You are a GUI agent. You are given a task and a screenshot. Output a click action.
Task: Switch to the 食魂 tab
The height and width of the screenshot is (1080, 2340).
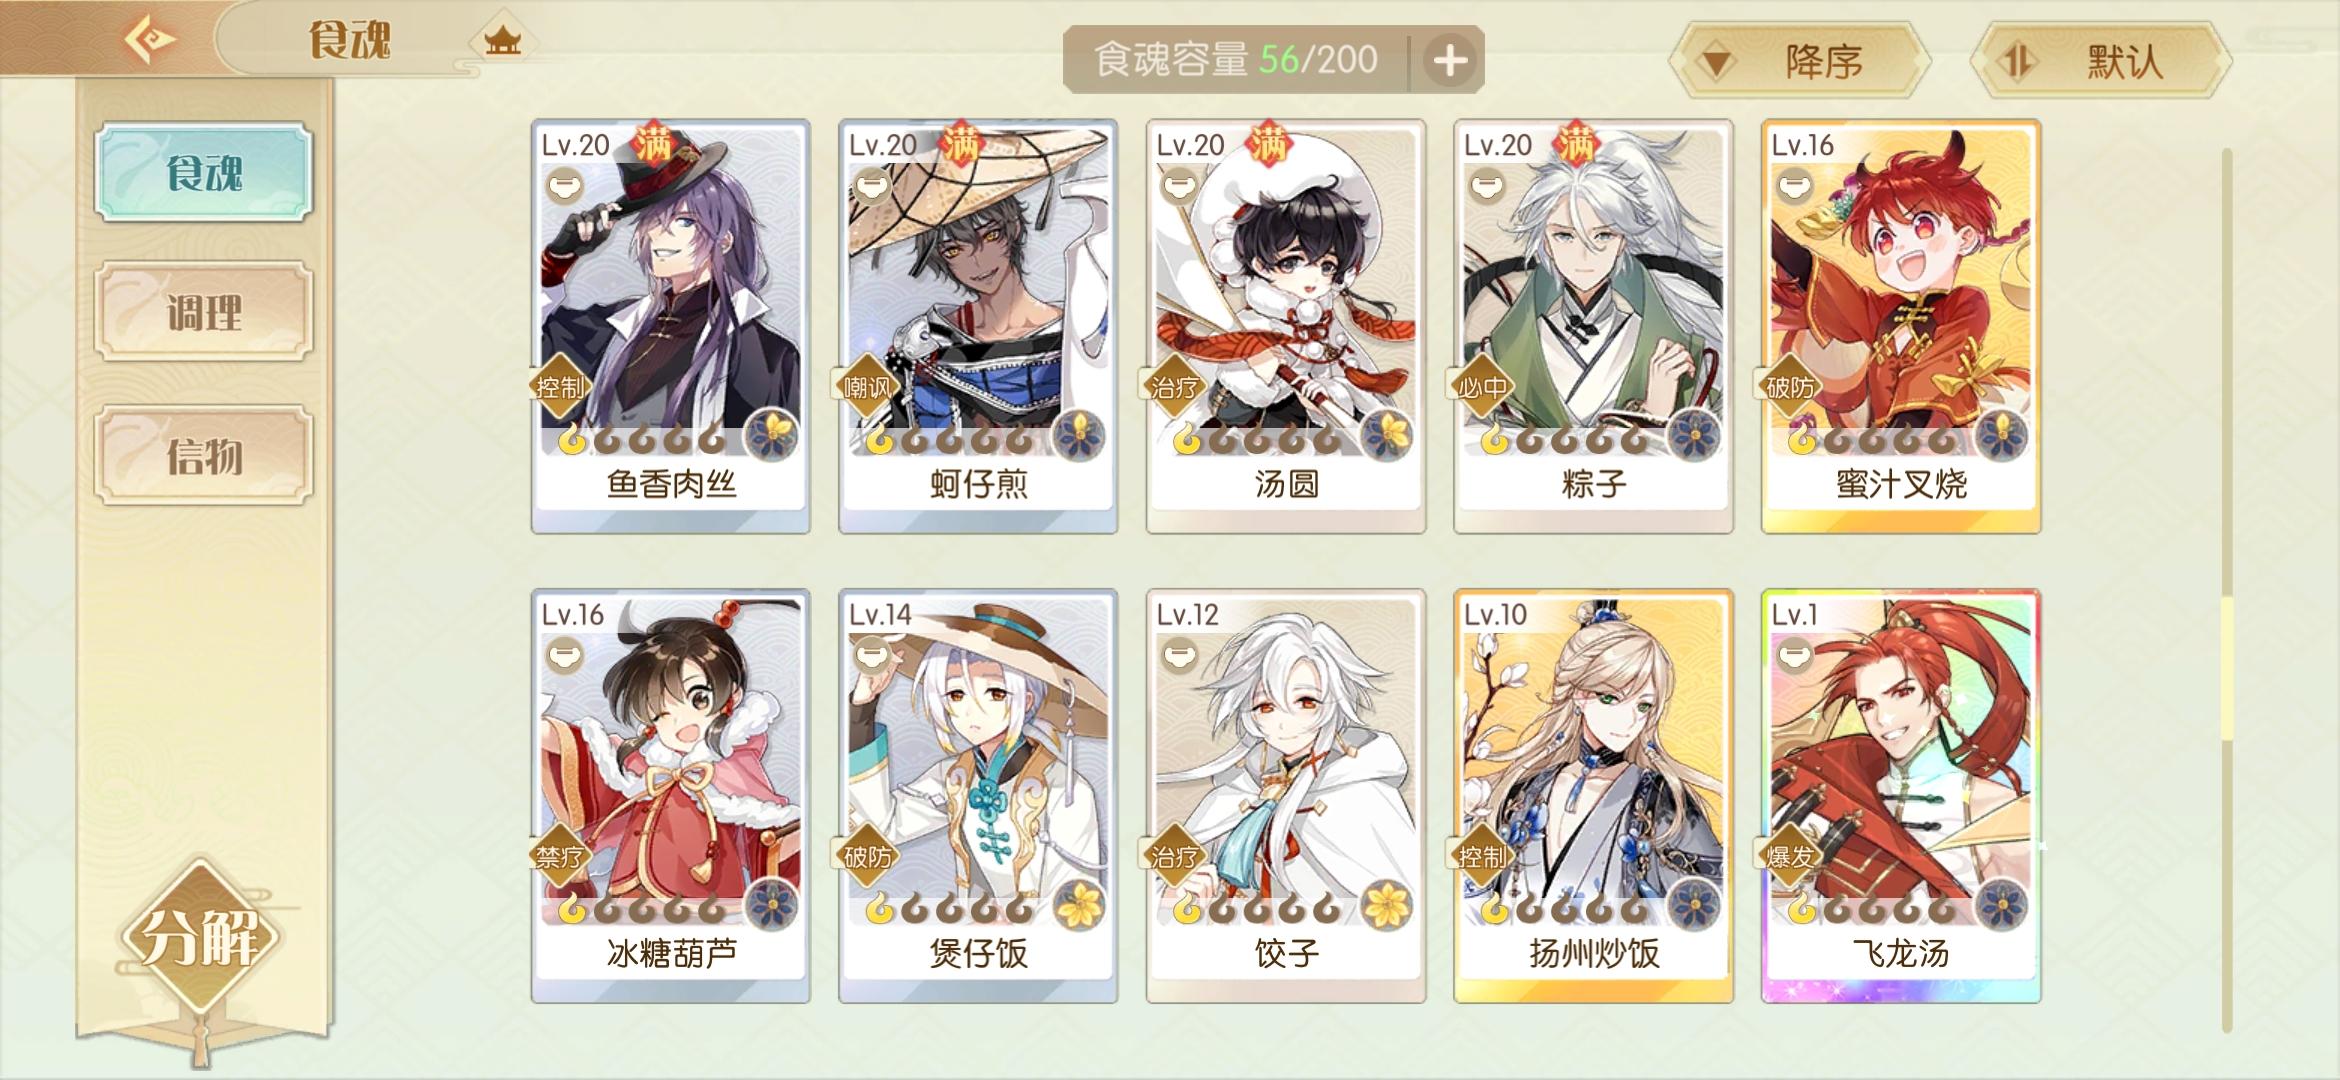(204, 172)
